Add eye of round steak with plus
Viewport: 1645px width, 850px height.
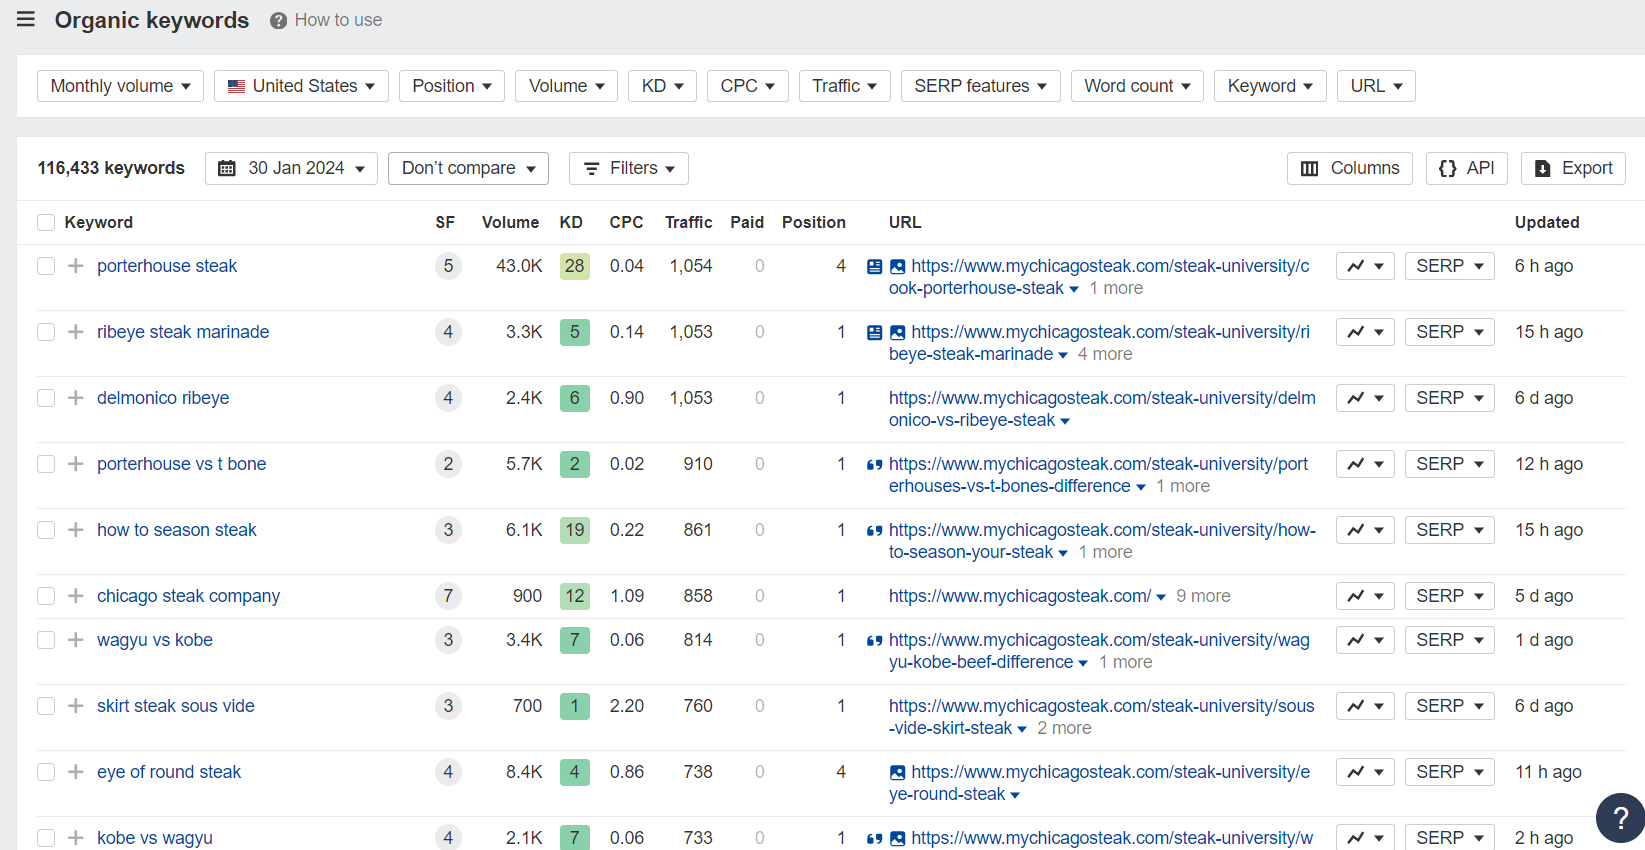(x=76, y=772)
